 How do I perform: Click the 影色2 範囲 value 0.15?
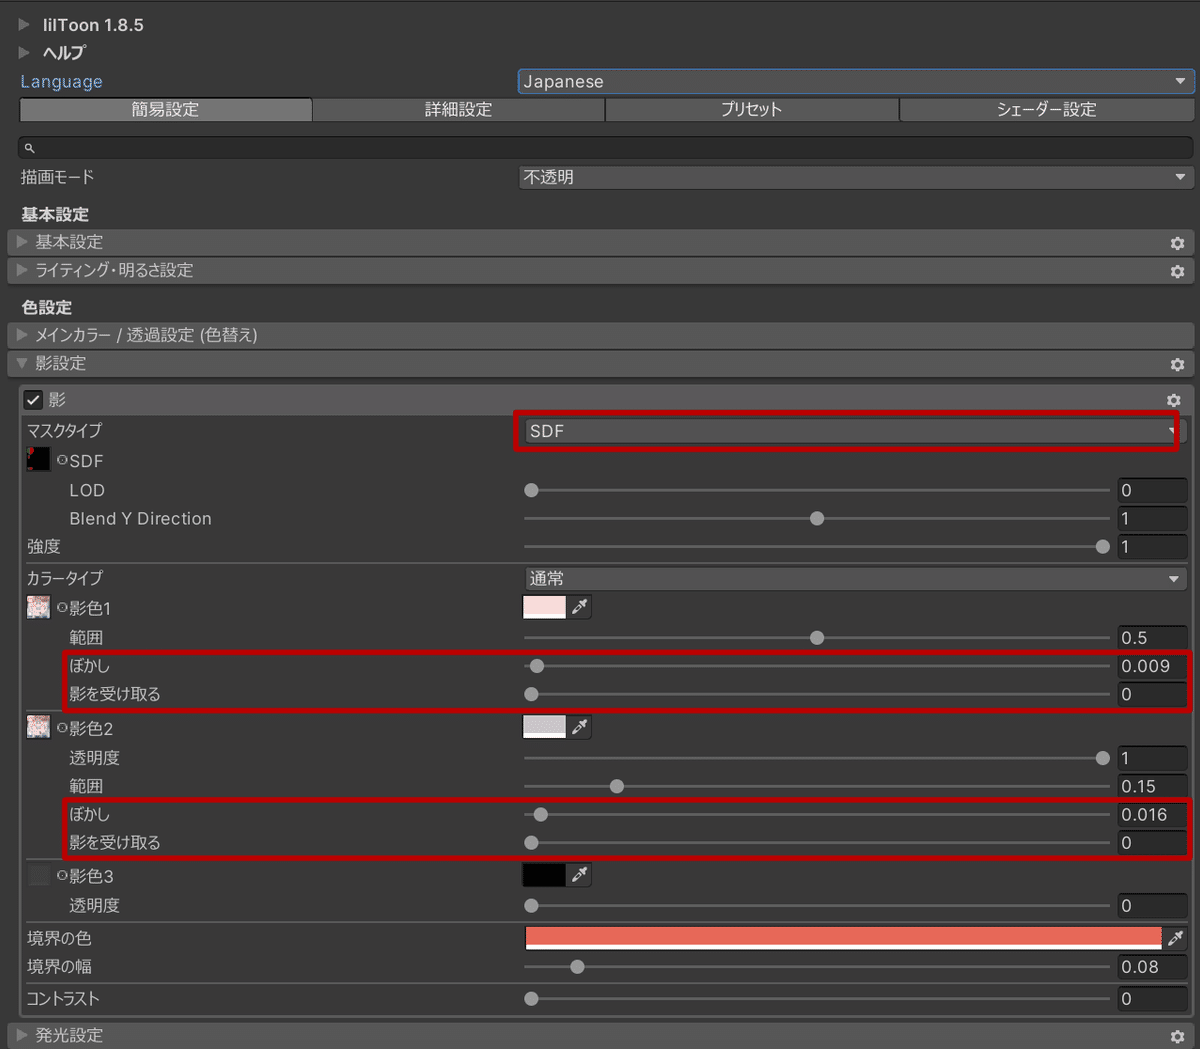[1152, 786]
